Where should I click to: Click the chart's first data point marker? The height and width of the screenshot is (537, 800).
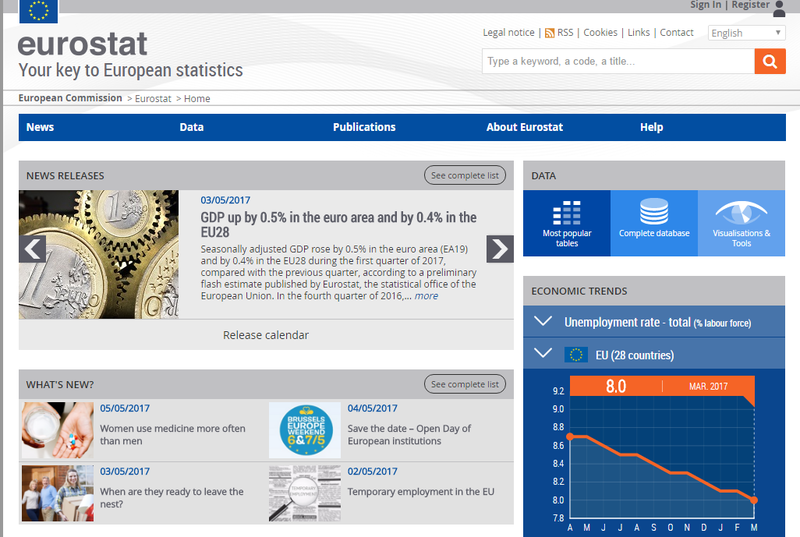click(570, 437)
